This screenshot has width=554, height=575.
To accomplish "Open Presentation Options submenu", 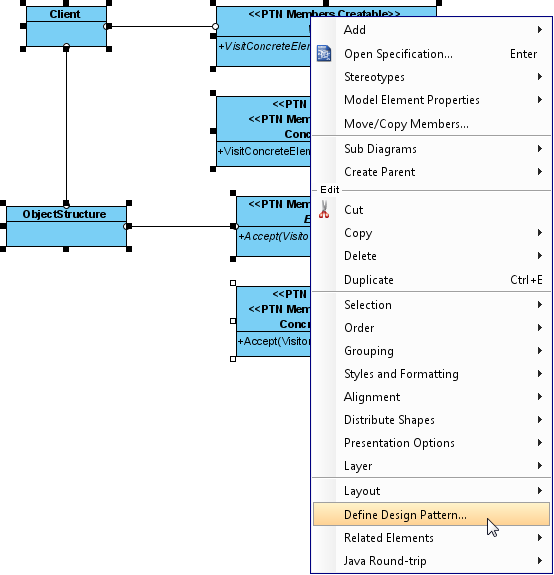I will click(431, 443).
